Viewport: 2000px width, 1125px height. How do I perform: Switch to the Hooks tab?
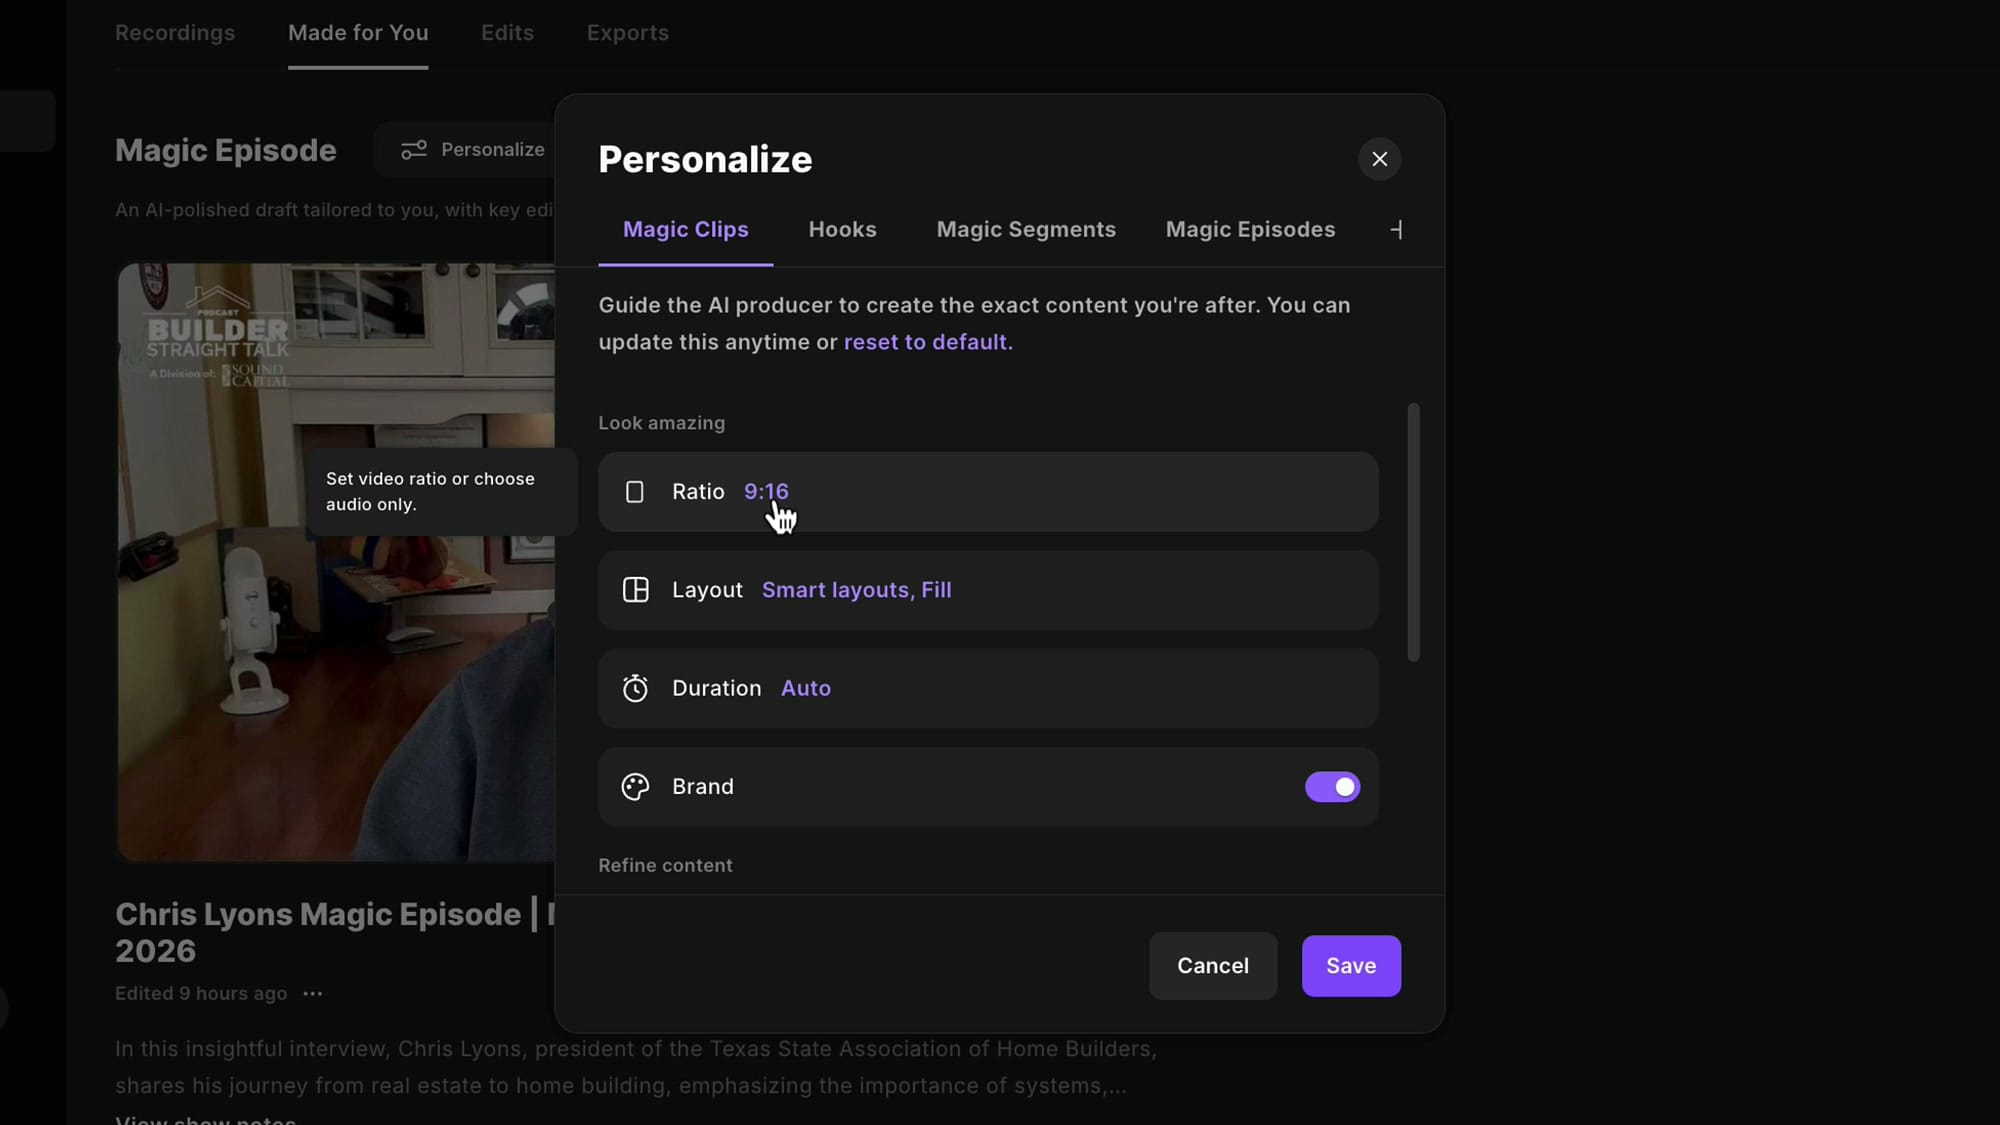(x=842, y=229)
